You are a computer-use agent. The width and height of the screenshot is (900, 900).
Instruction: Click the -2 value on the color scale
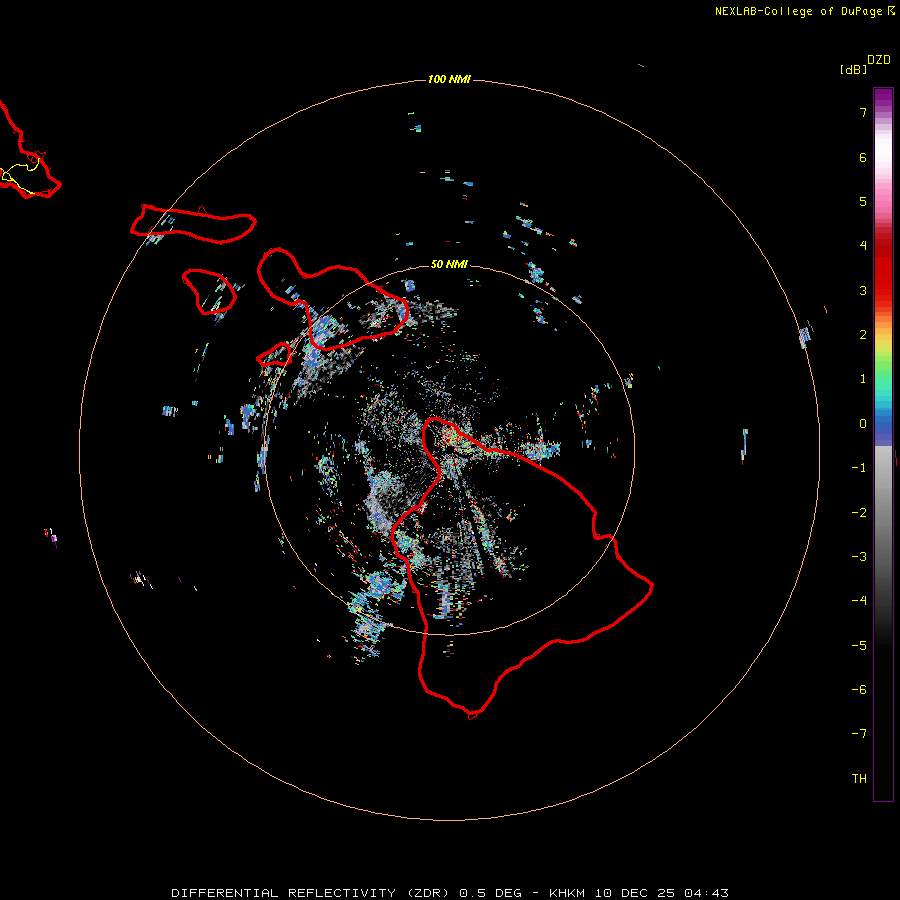point(859,513)
